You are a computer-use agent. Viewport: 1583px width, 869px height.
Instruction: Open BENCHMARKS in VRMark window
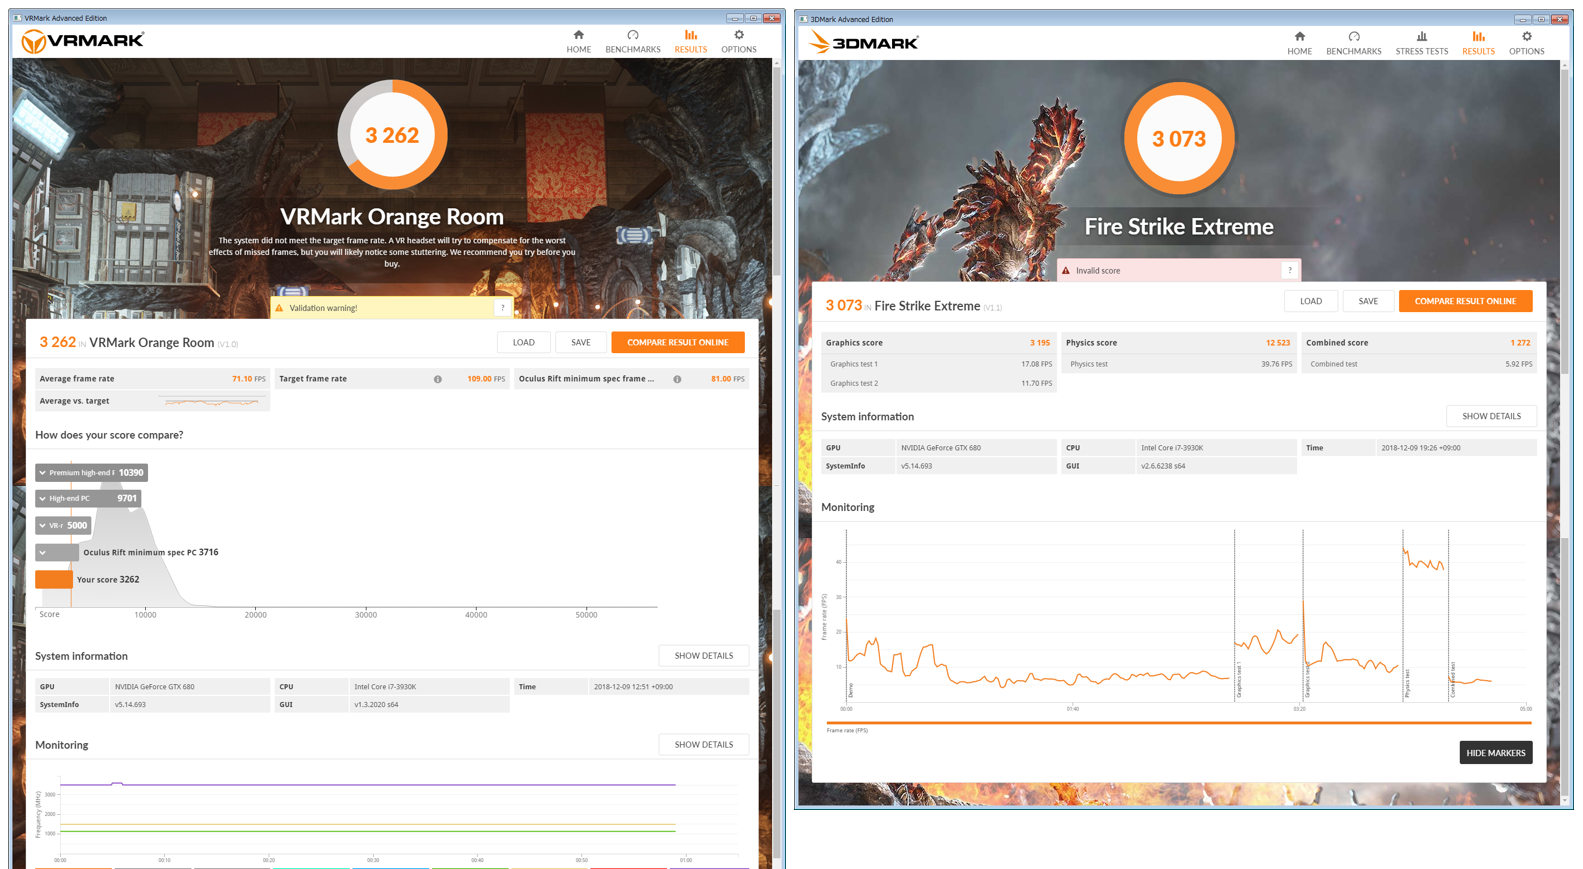coord(633,41)
